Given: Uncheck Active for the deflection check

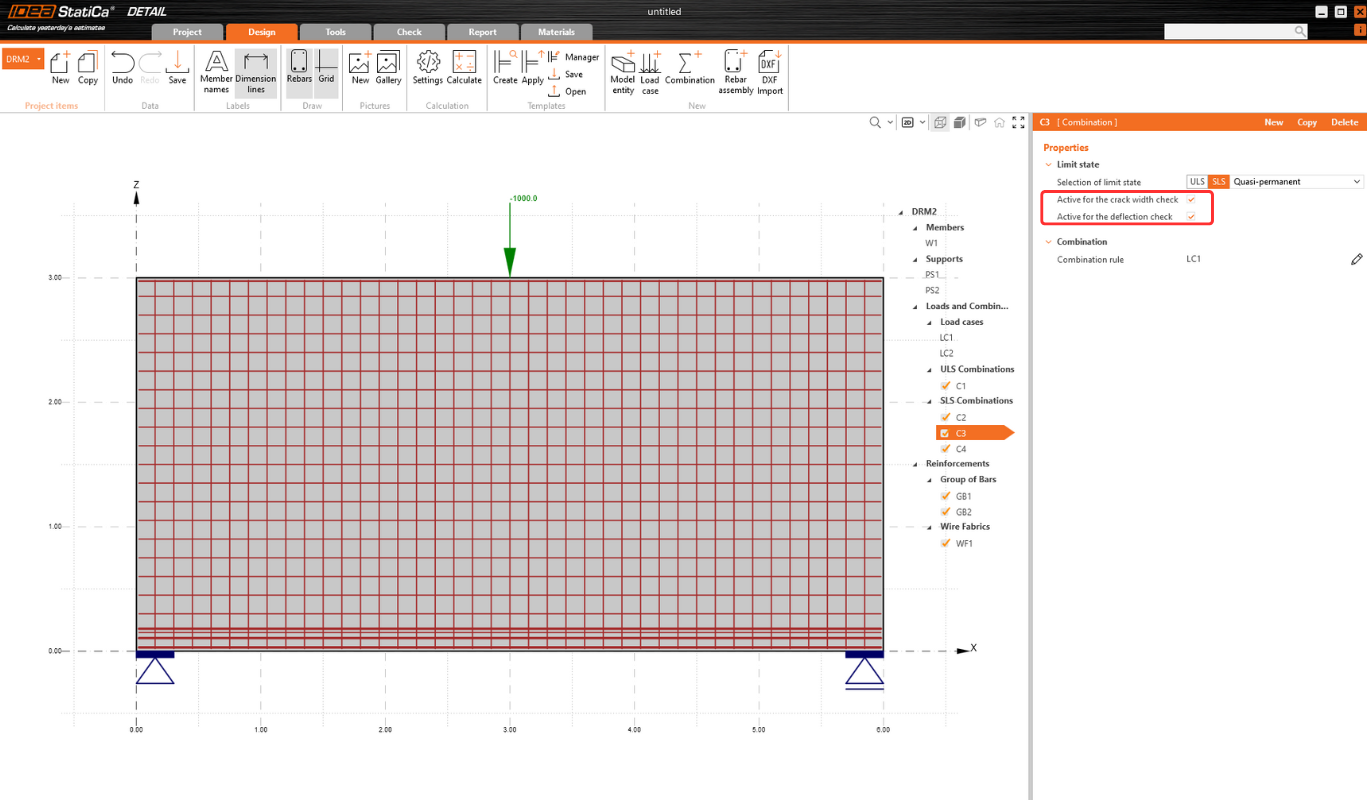Looking at the screenshot, I should coord(1191,217).
